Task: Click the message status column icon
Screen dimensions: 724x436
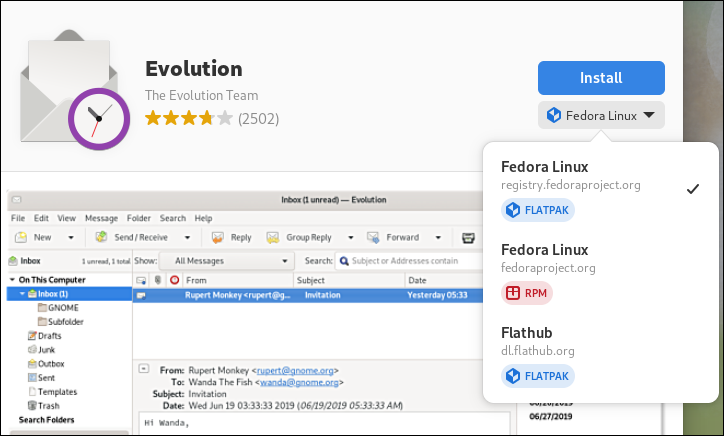Action: tap(141, 280)
